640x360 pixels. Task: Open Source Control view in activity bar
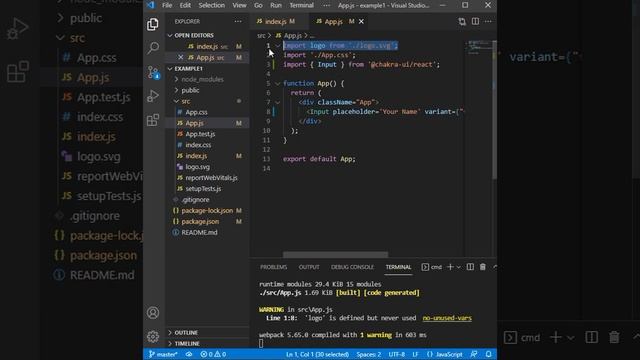tap(153, 72)
